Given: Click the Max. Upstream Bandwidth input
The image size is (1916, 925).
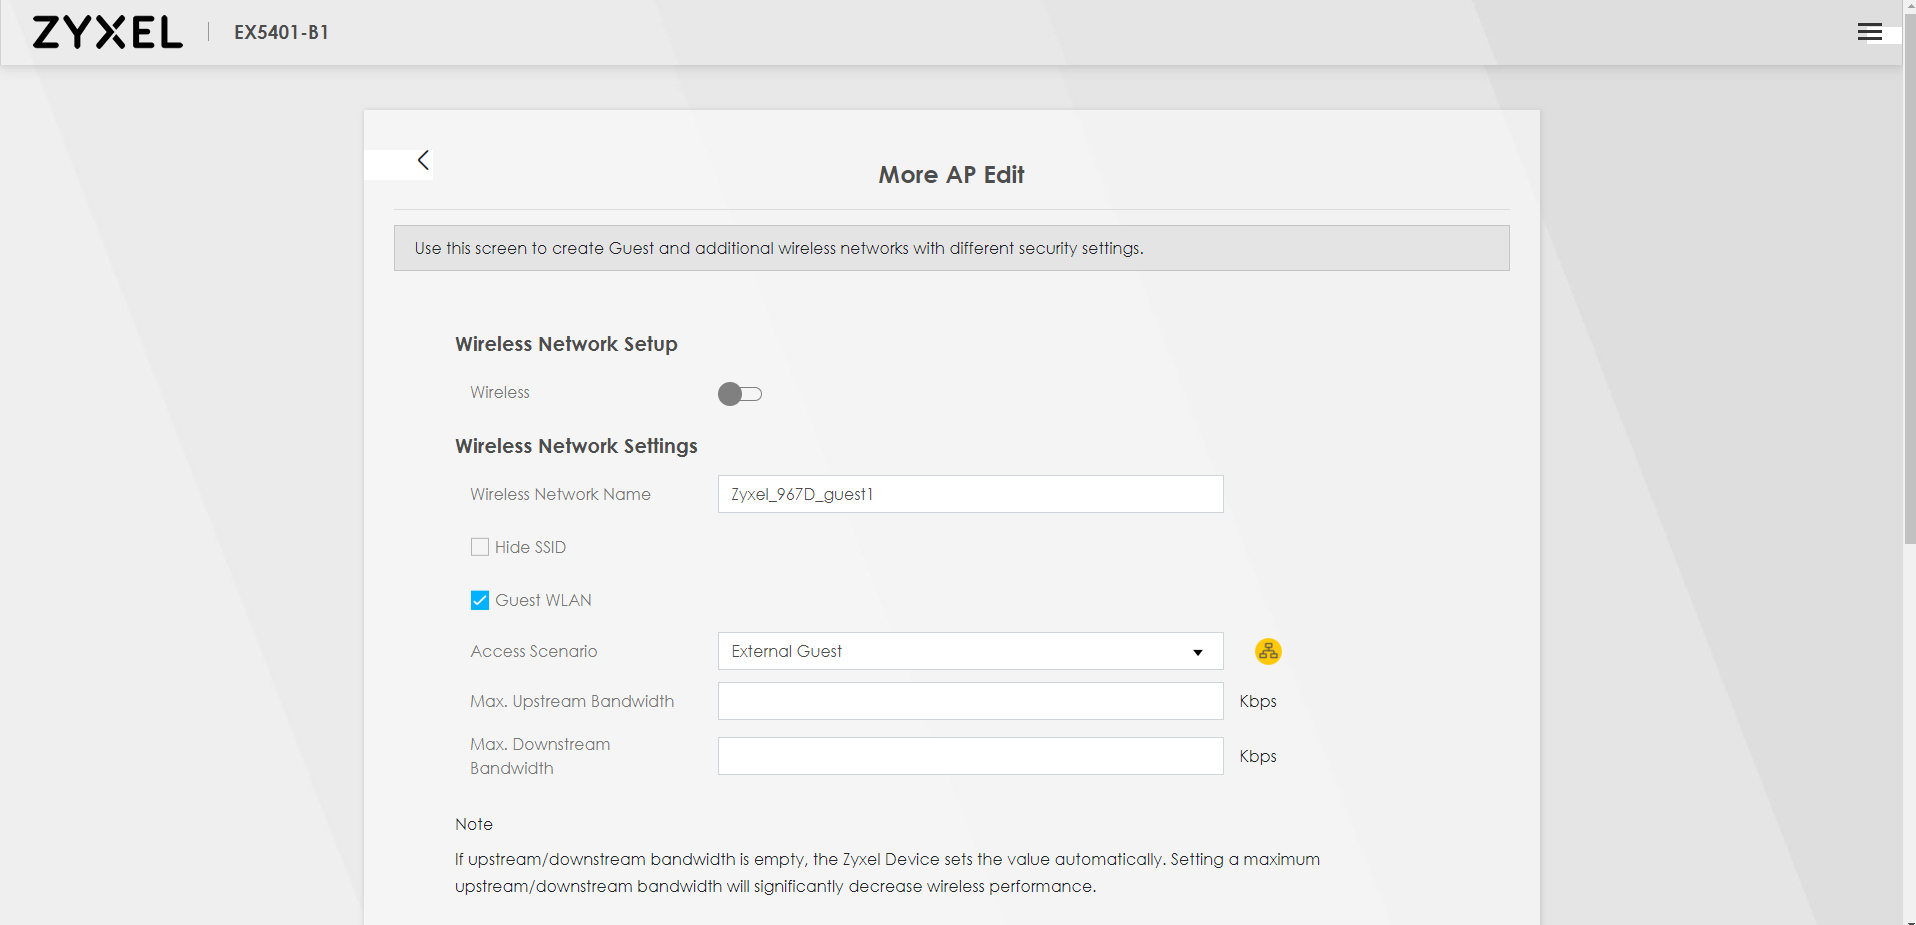Looking at the screenshot, I should [x=969, y=701].
